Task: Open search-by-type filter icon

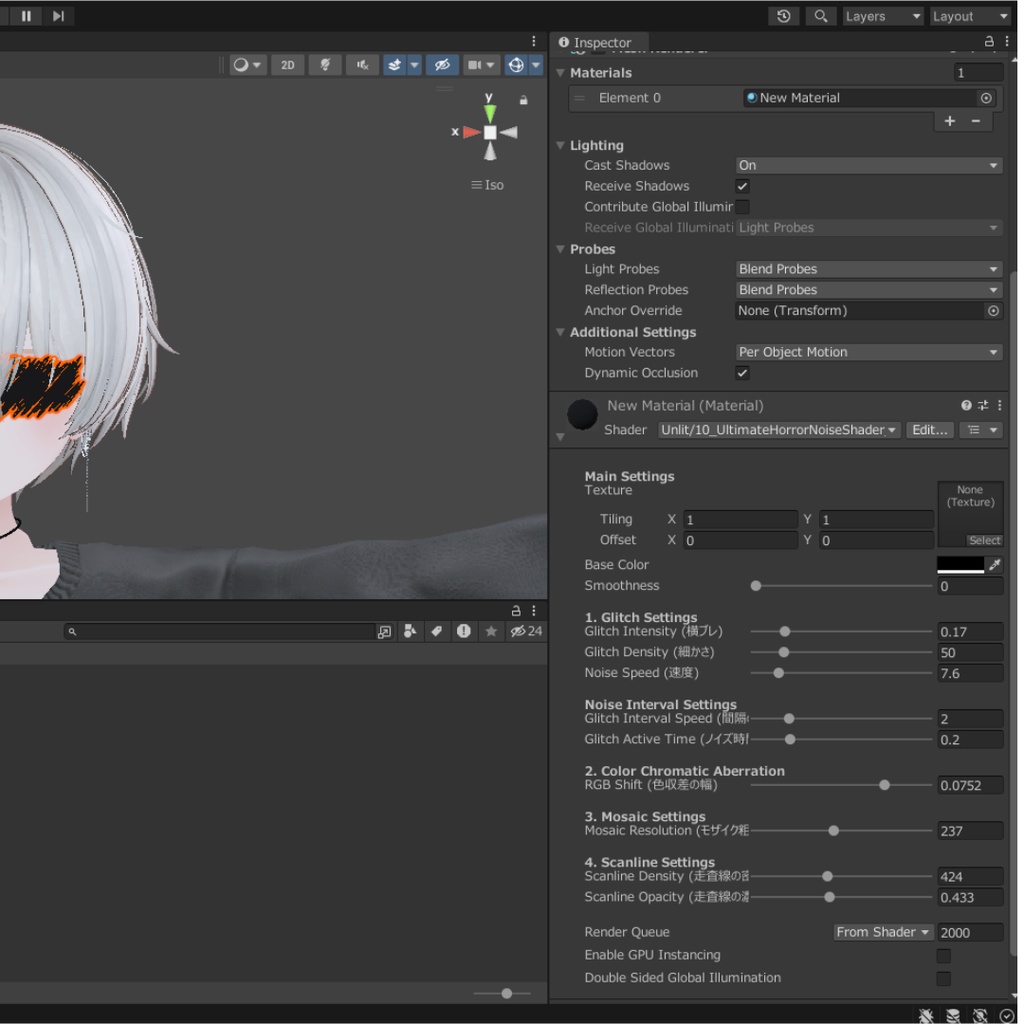Action: pyautogui.click(x=410, y=632)
